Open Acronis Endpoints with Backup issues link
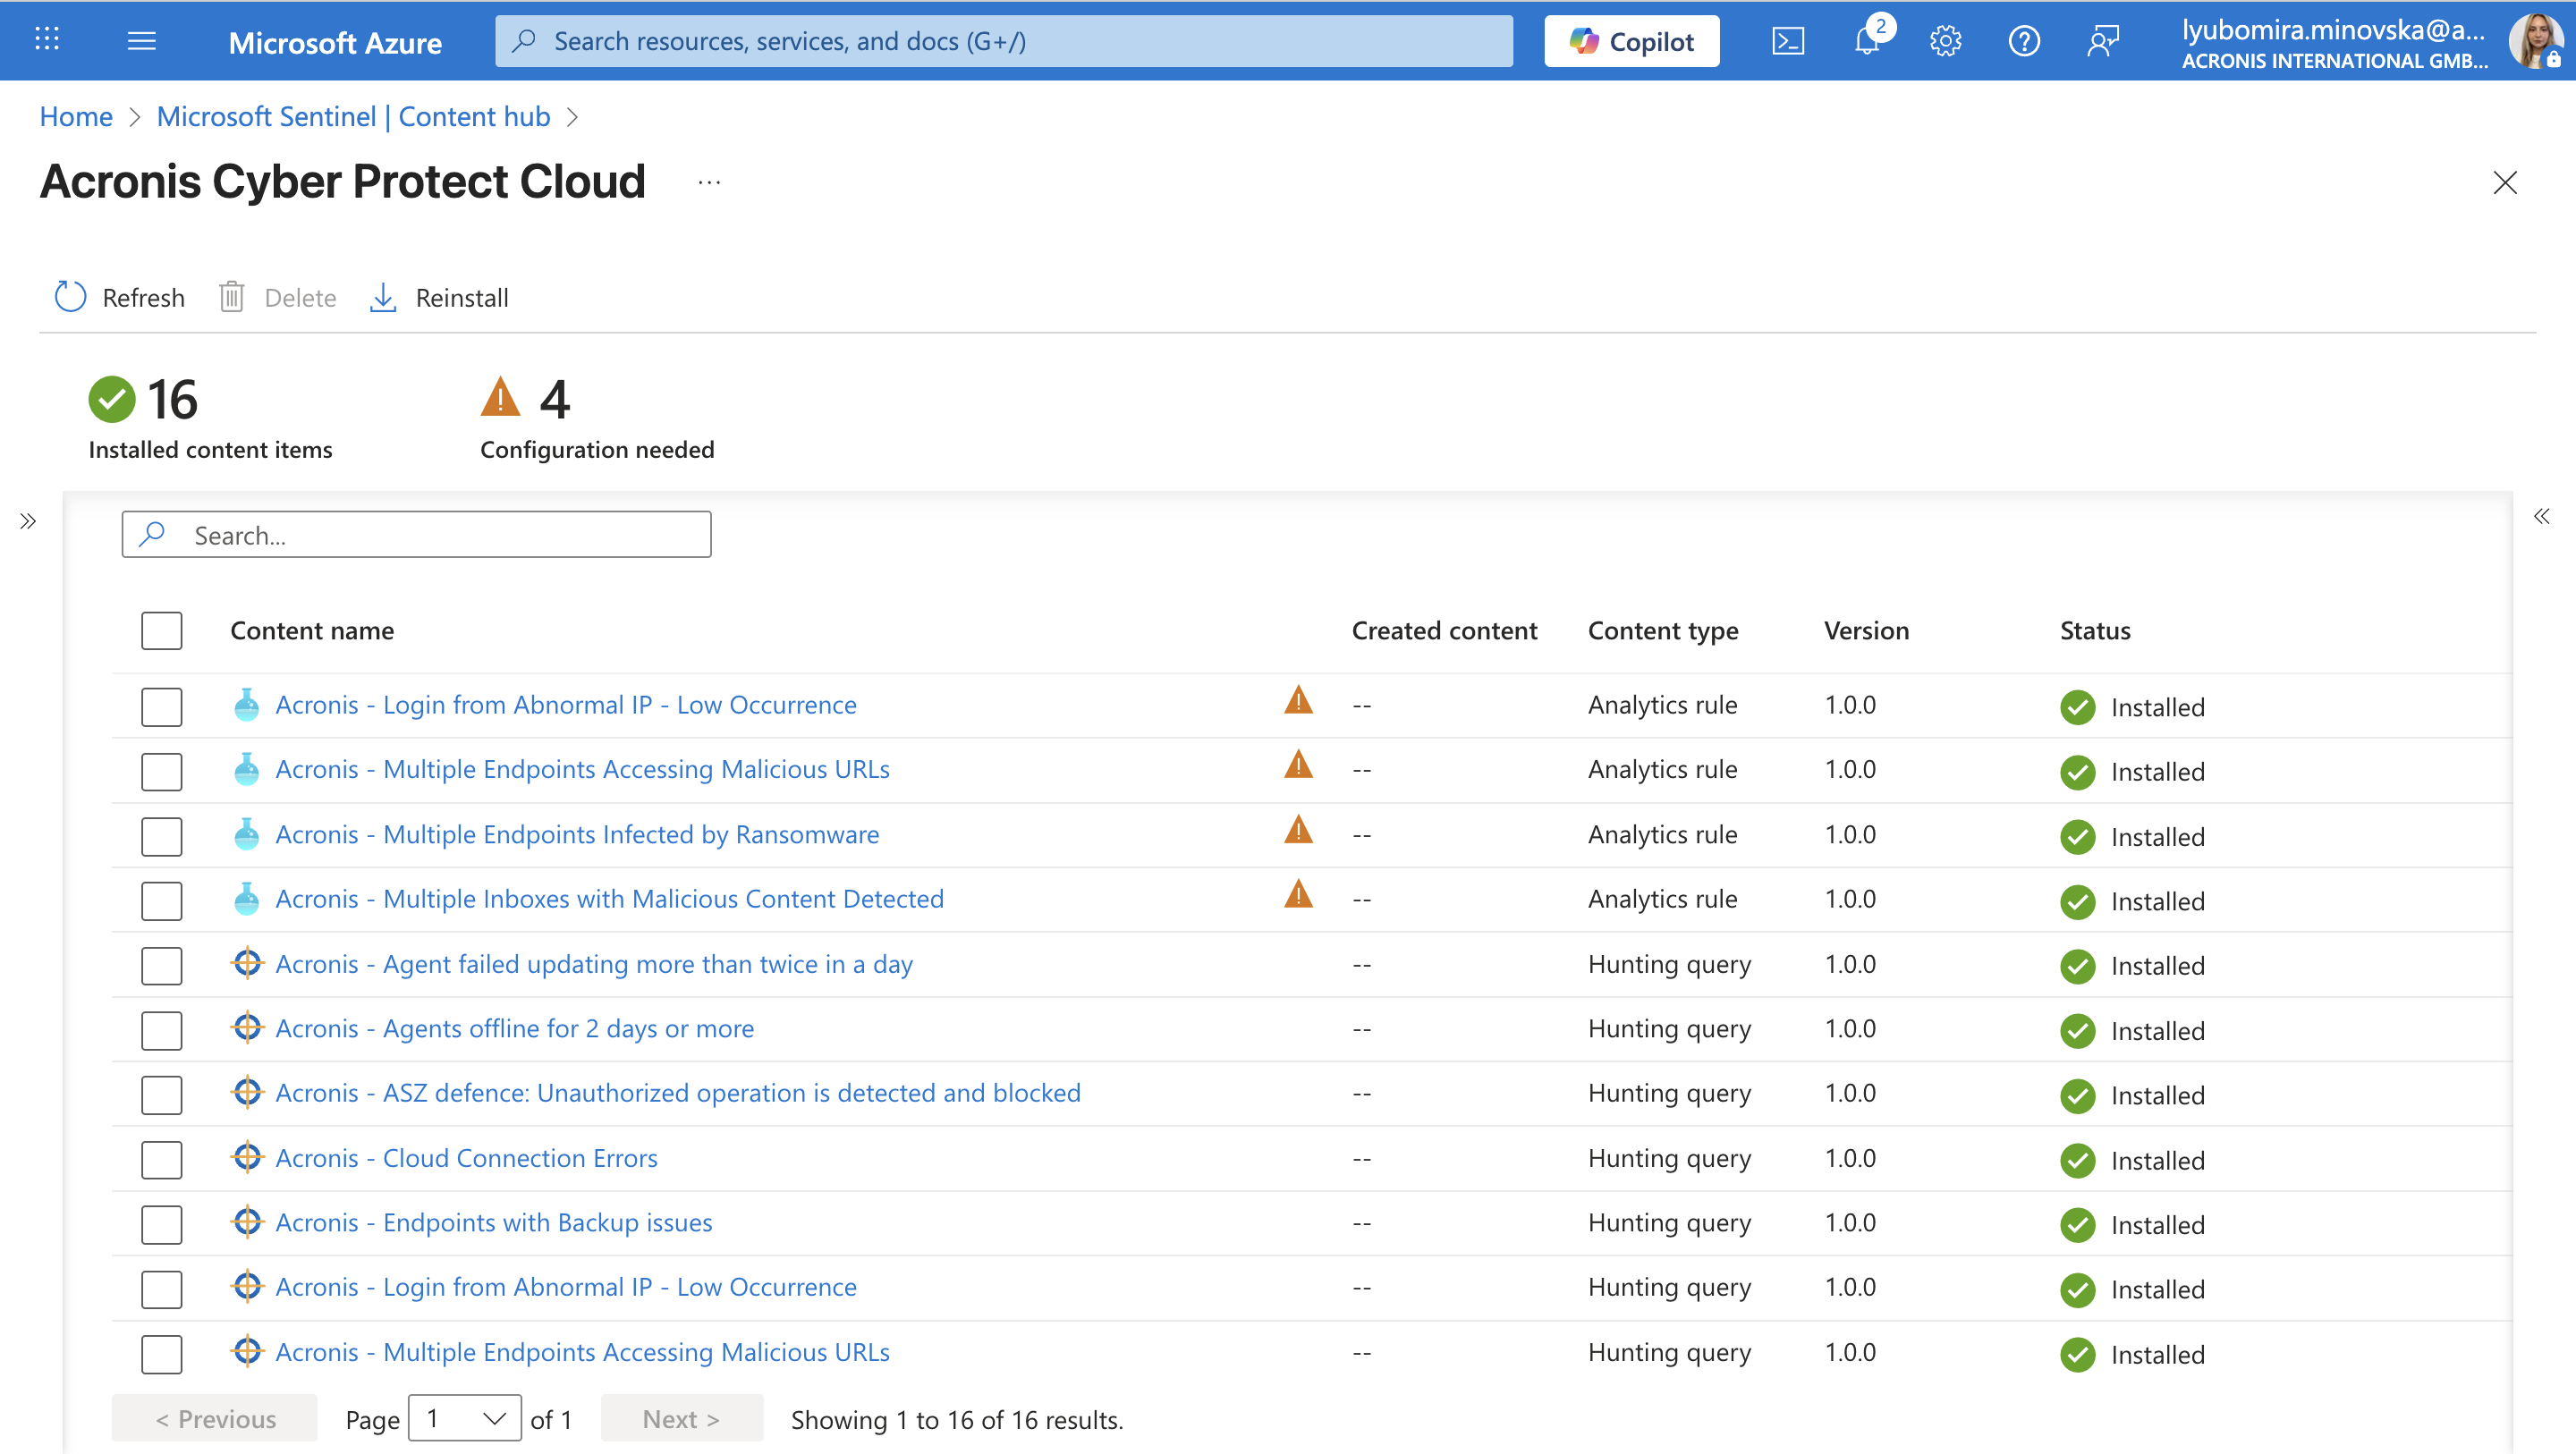Viewport: 2576px width, 1454px height. tap(493, 1222)
